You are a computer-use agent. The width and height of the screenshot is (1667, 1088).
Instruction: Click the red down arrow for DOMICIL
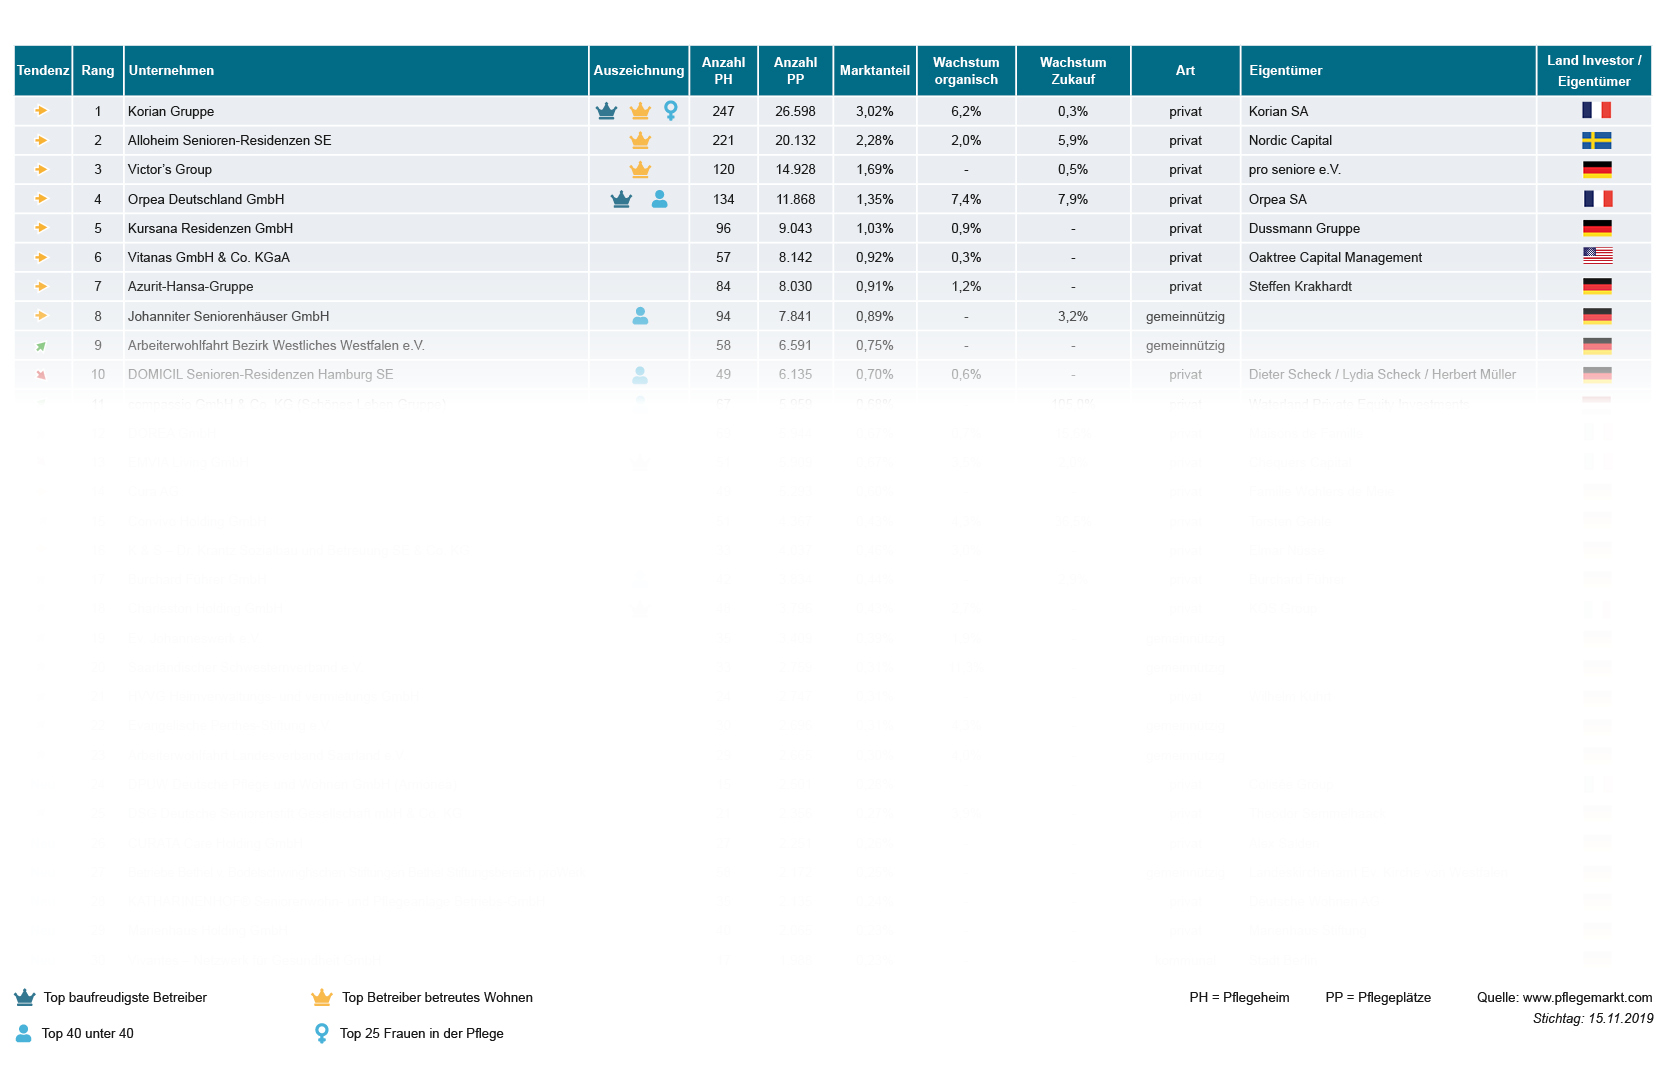tap(41, 375)
